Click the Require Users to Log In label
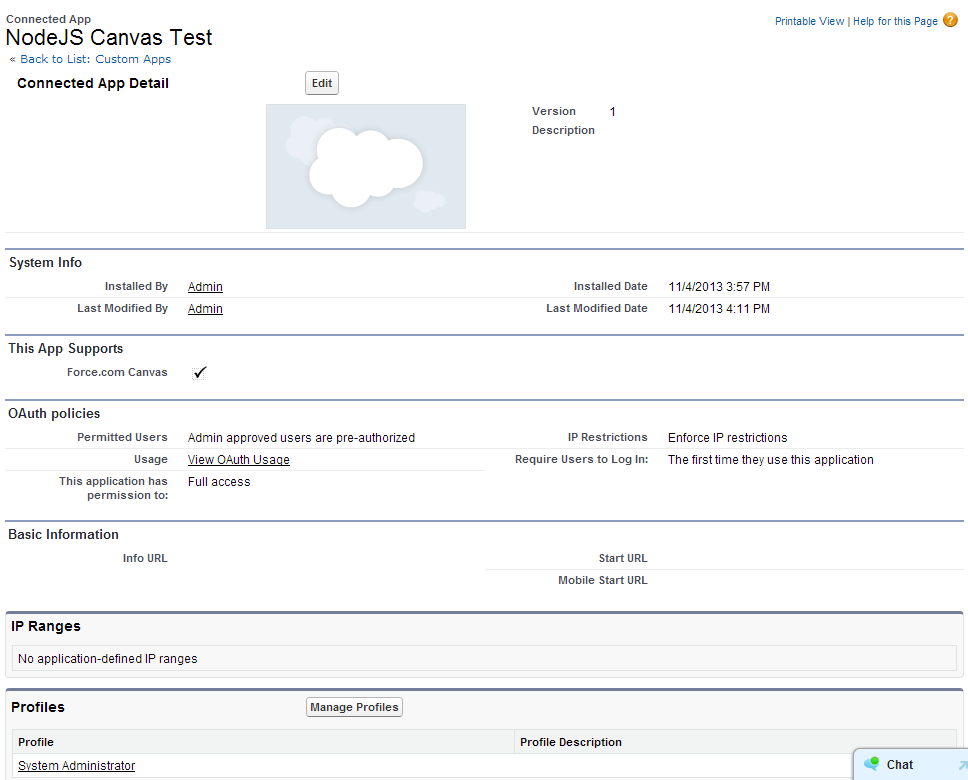The height and width of the screenshot is (780, 968). coord(582,459)
